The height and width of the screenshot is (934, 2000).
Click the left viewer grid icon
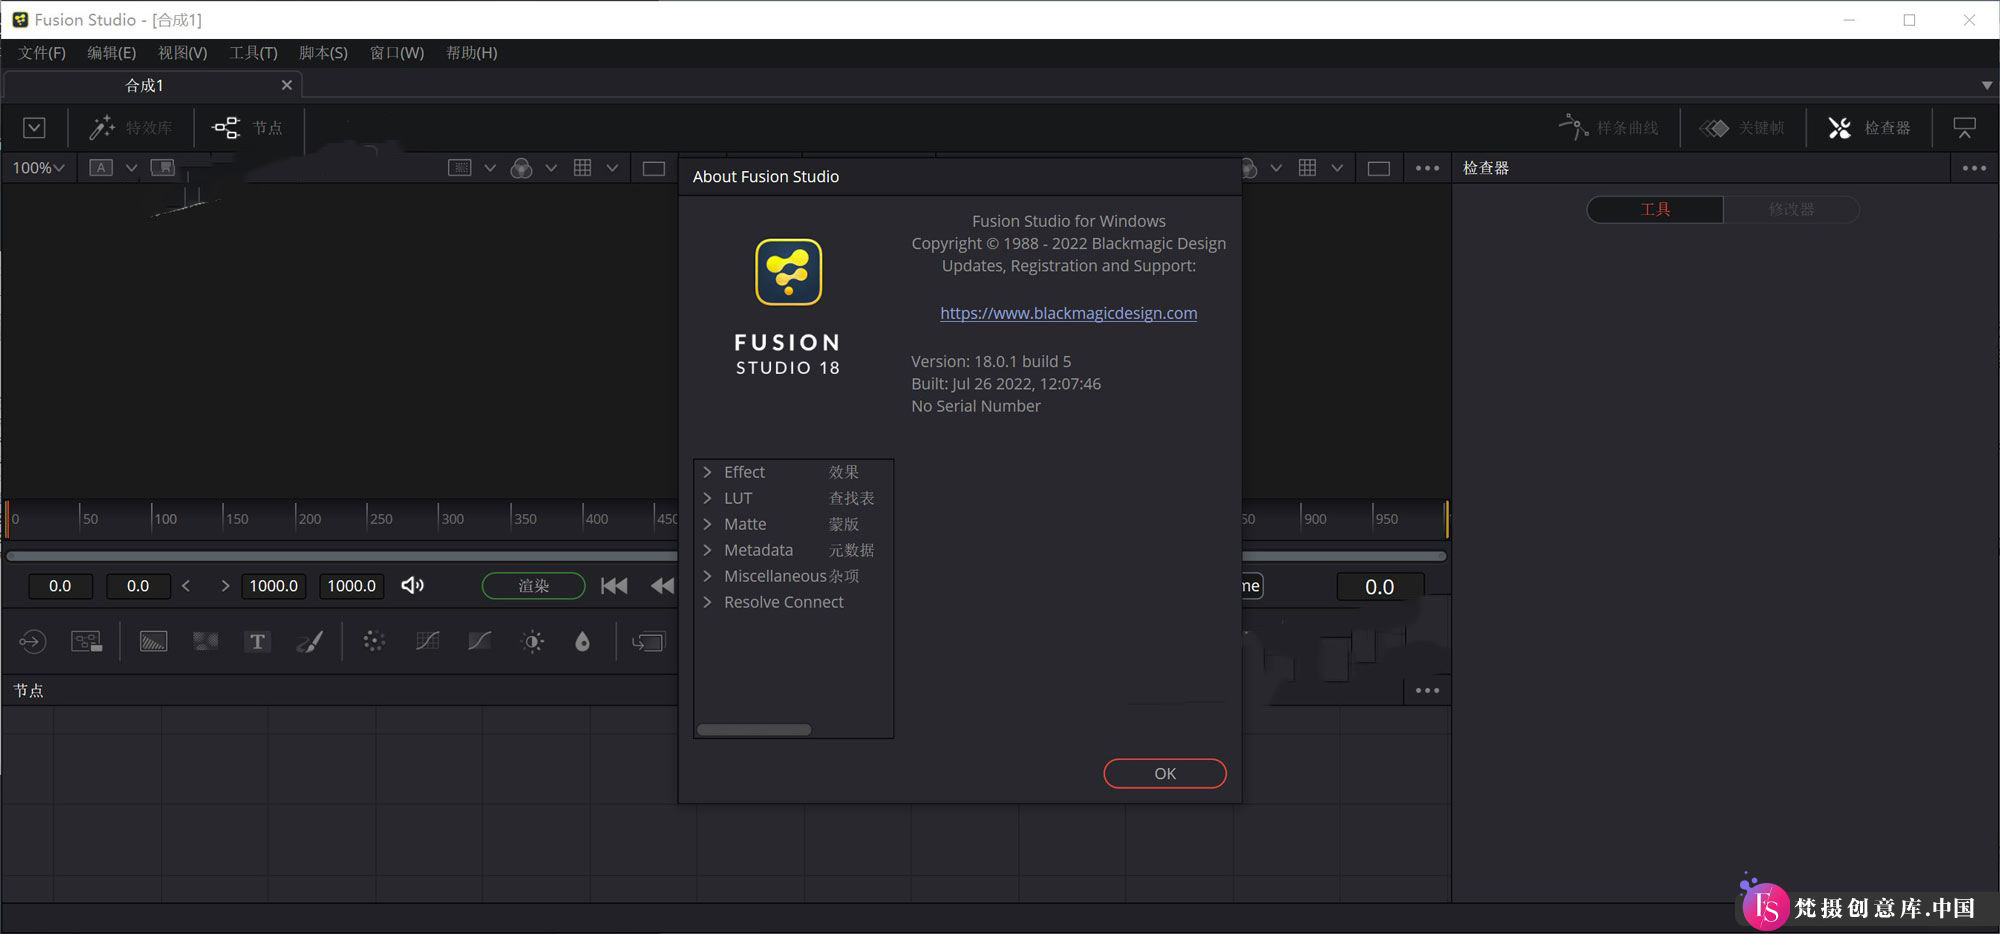click(582, 168)
